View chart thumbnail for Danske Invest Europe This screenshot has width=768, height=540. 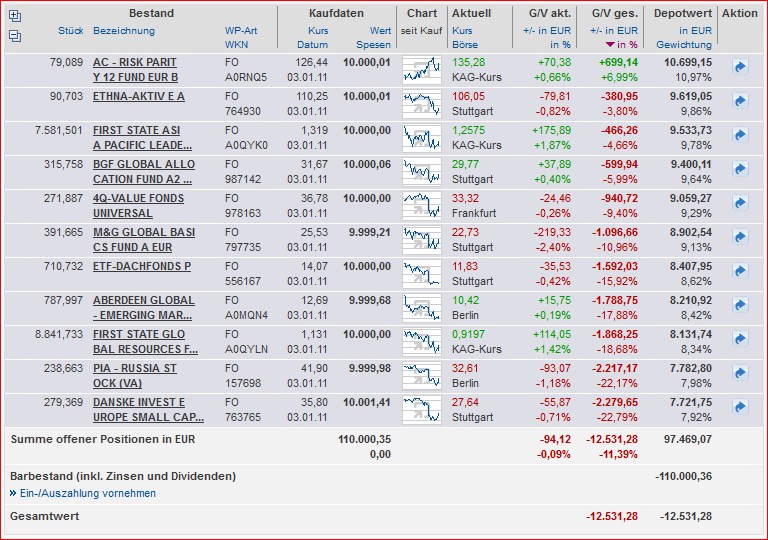point(422,410)
